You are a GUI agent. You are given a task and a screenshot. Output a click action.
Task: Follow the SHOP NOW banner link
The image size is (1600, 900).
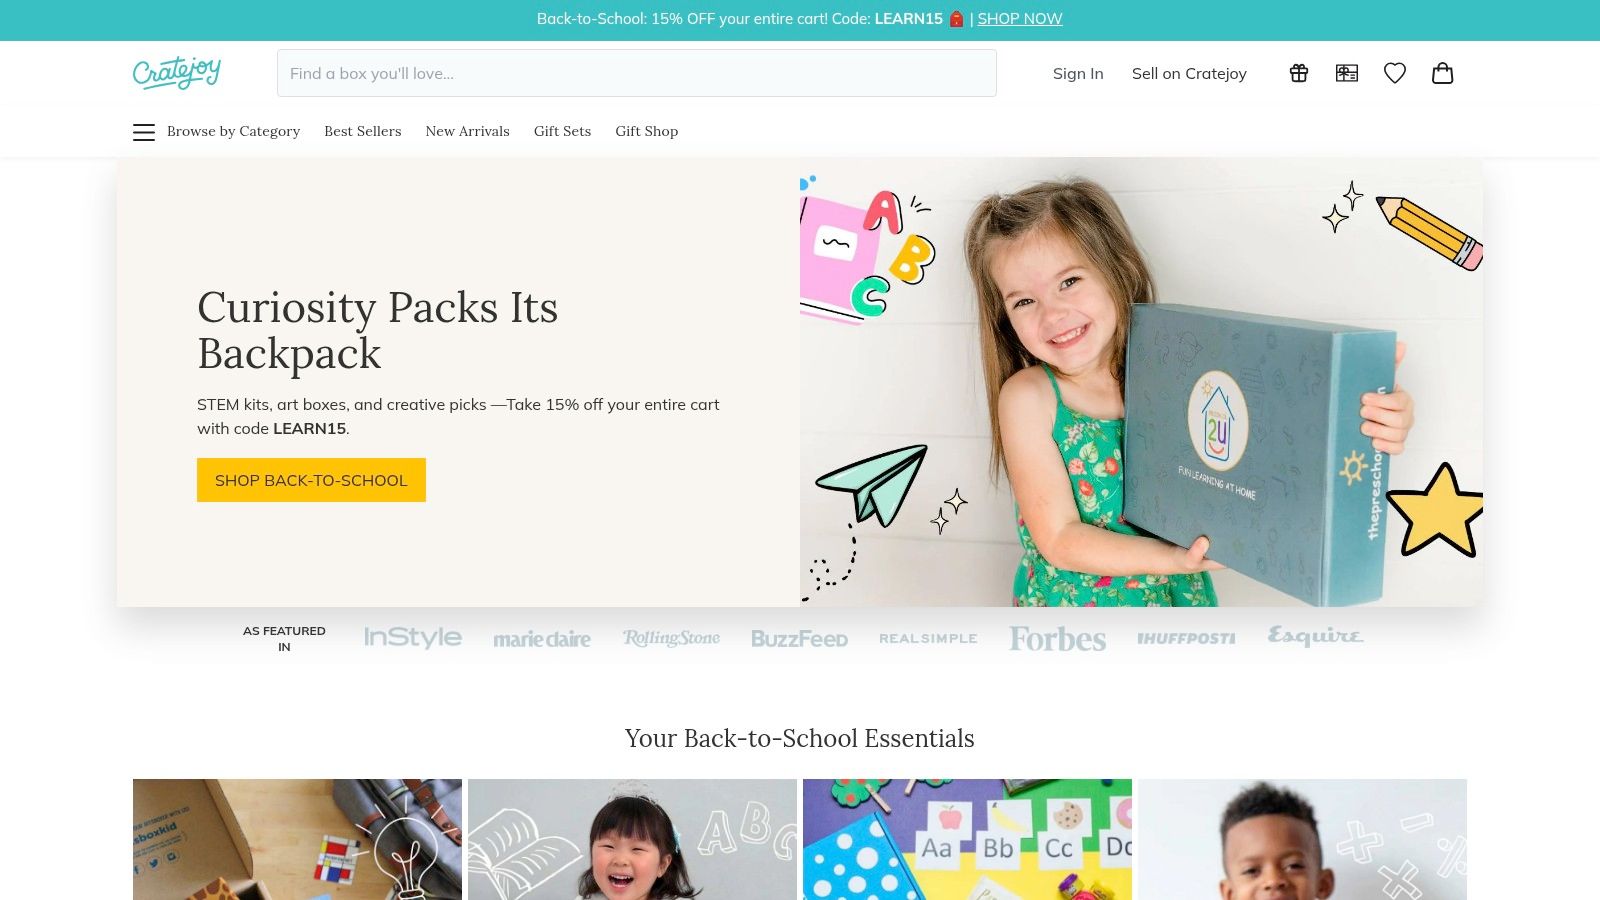tap(1019, 19)
